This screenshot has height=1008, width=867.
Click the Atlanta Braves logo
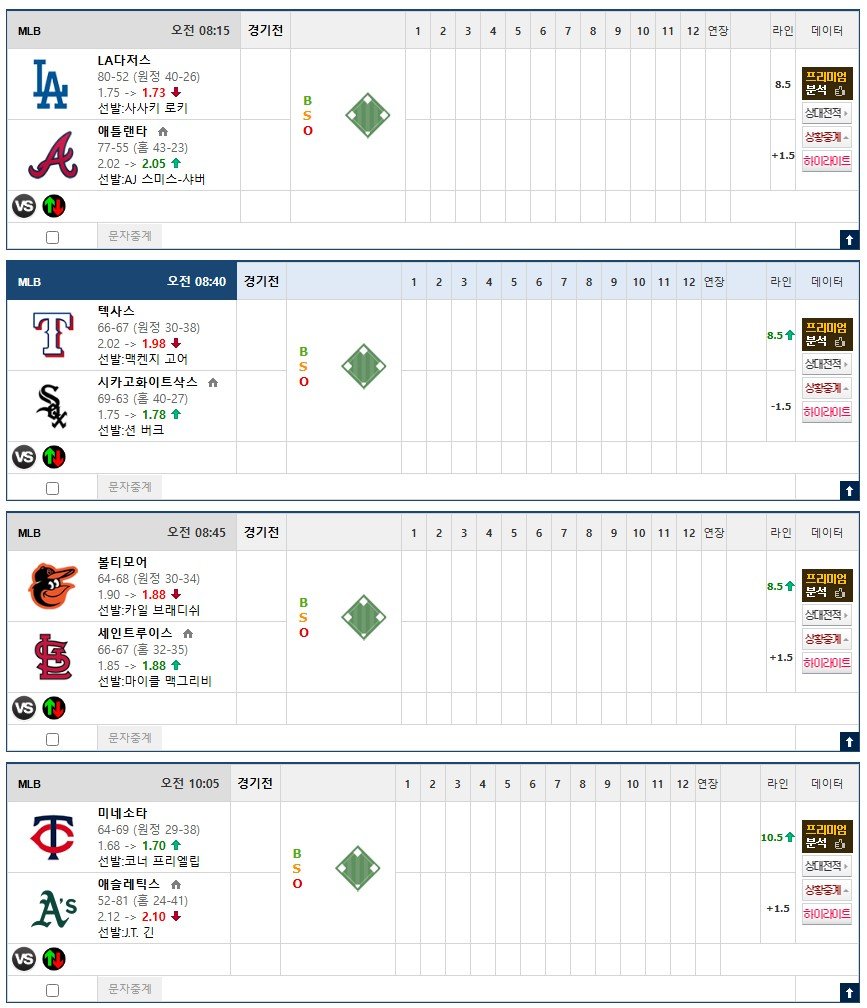coord(53,155)
